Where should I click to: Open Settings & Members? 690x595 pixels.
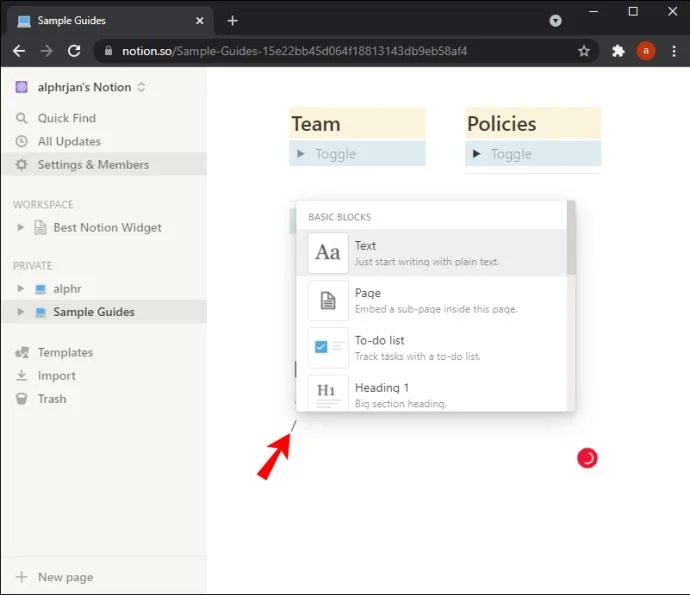[103, 165]
